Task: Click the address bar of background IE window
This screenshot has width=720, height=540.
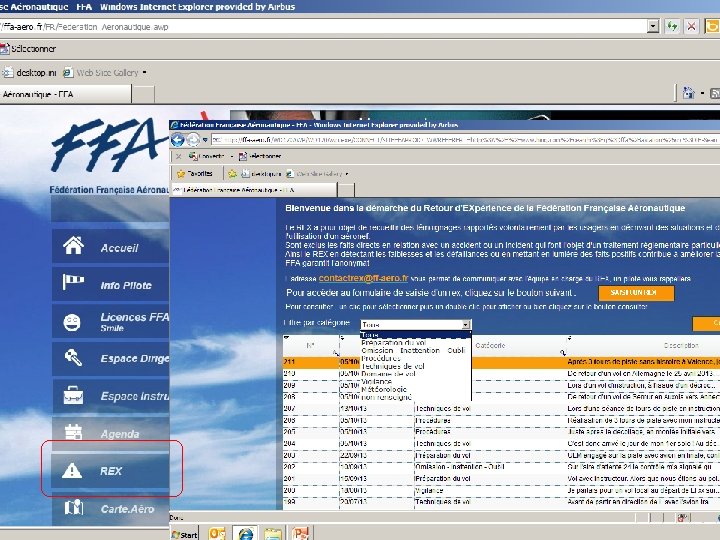Action: (323, 27)
